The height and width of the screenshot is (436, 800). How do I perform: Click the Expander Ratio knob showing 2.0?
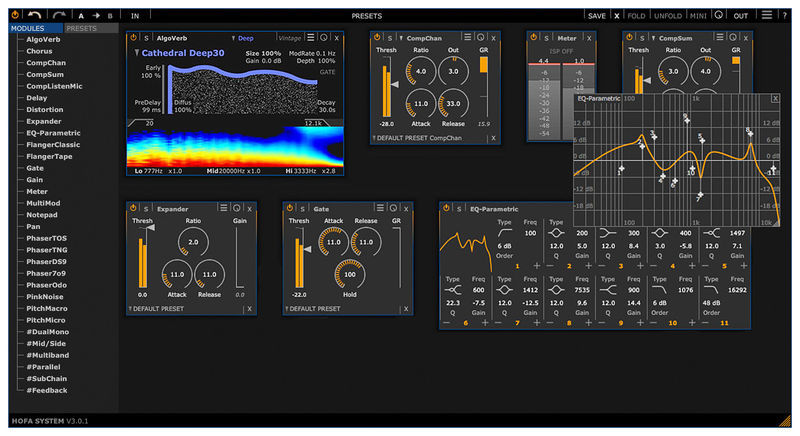[x=193, y=242]
